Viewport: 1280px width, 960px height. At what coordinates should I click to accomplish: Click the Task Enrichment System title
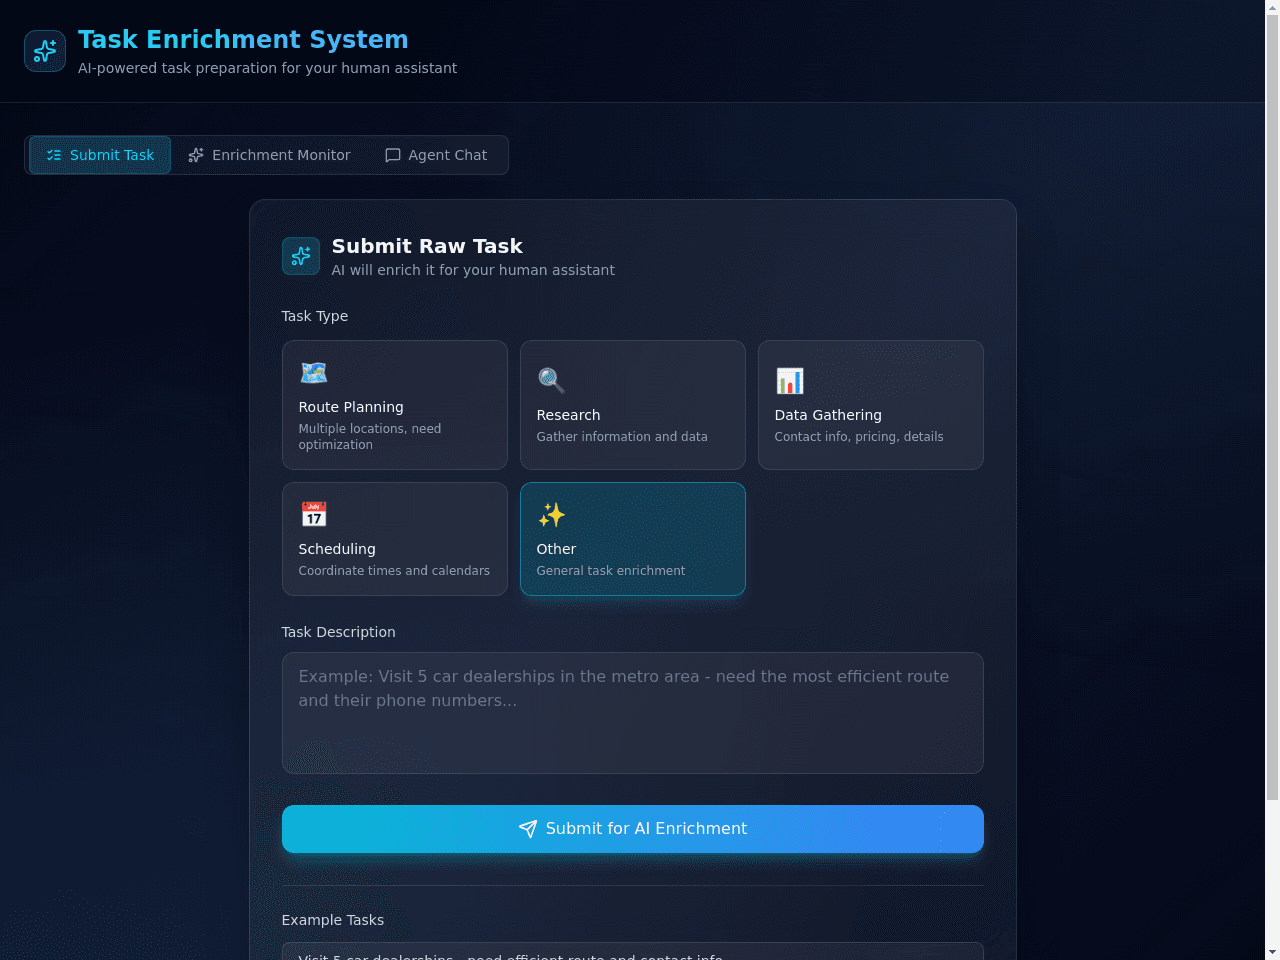coord(243,39)
